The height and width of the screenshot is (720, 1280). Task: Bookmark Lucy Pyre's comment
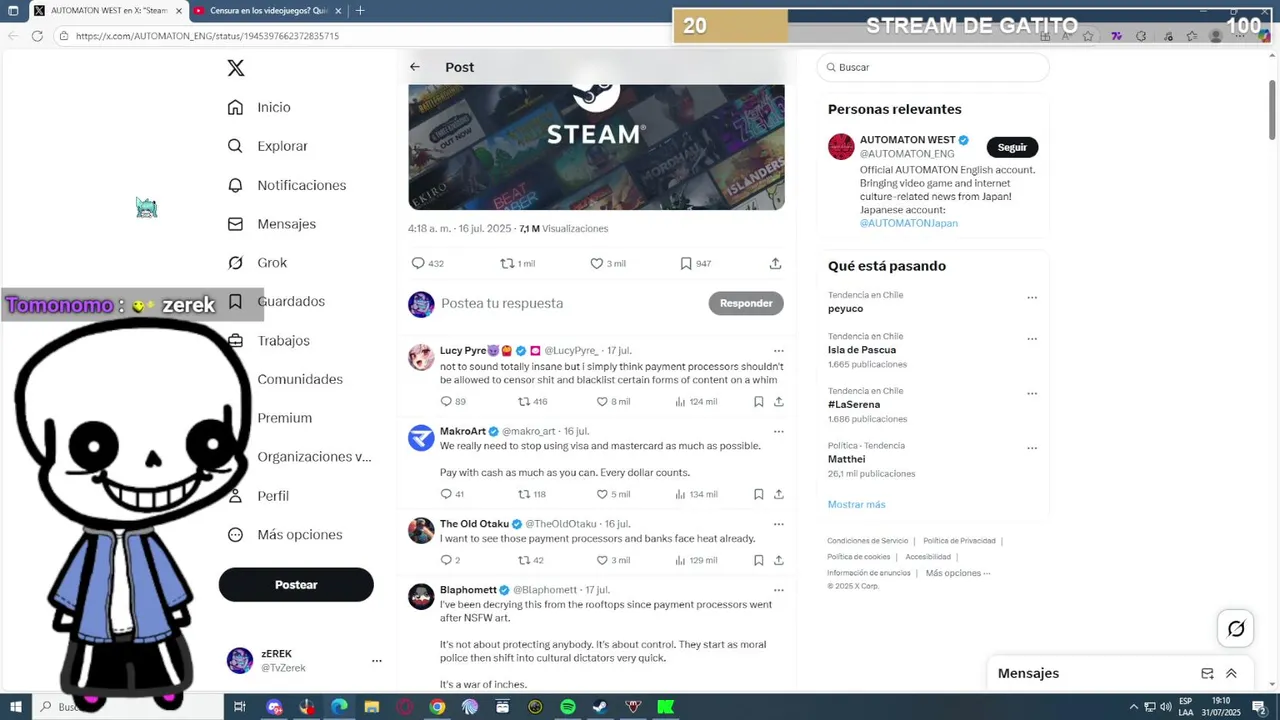759,402
